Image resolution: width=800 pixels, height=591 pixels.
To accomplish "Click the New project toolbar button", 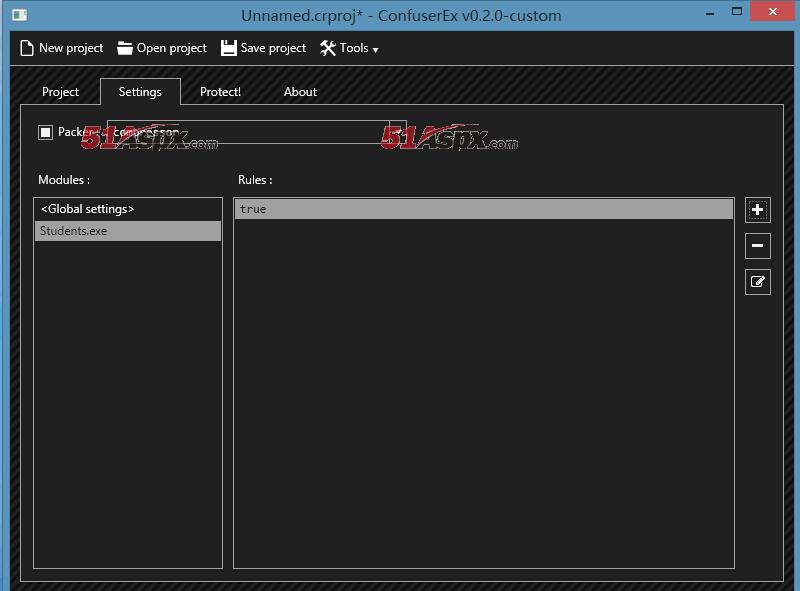I will pyautogui.click(x=61, y=48).
